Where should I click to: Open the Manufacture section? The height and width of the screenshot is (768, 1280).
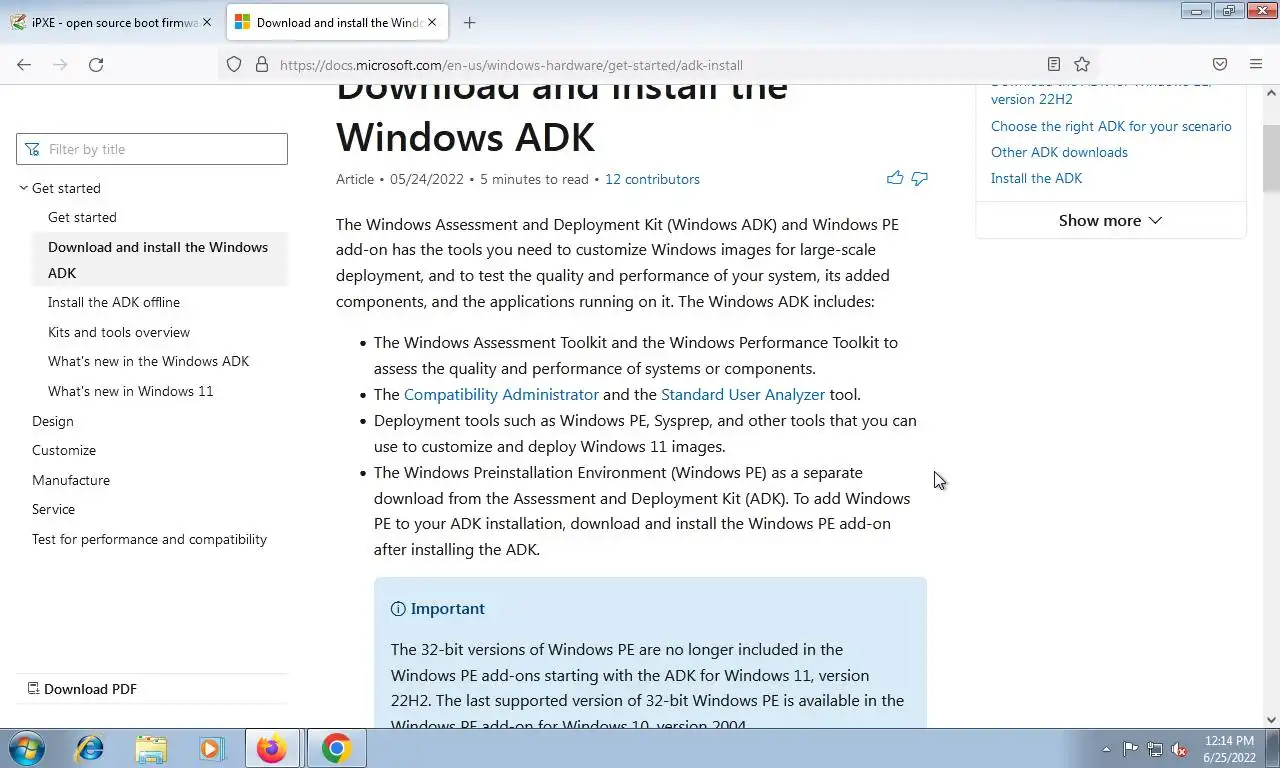pos(71,480)
